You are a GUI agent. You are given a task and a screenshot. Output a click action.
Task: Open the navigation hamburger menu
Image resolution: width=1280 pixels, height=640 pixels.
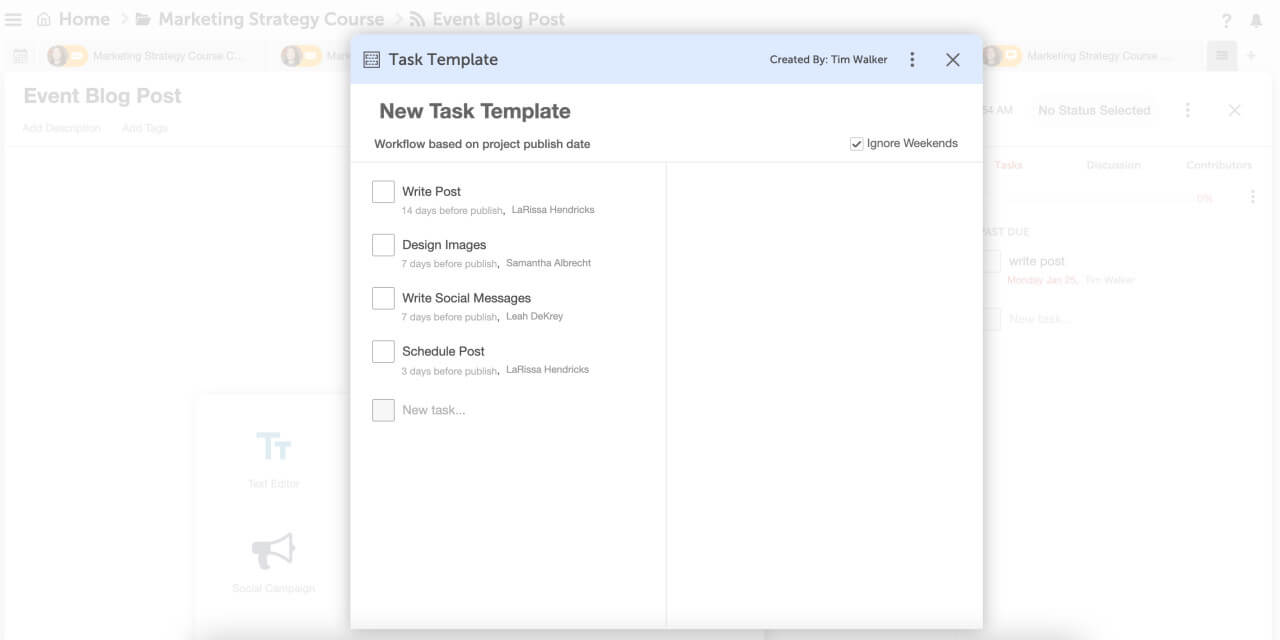[13, 19]
